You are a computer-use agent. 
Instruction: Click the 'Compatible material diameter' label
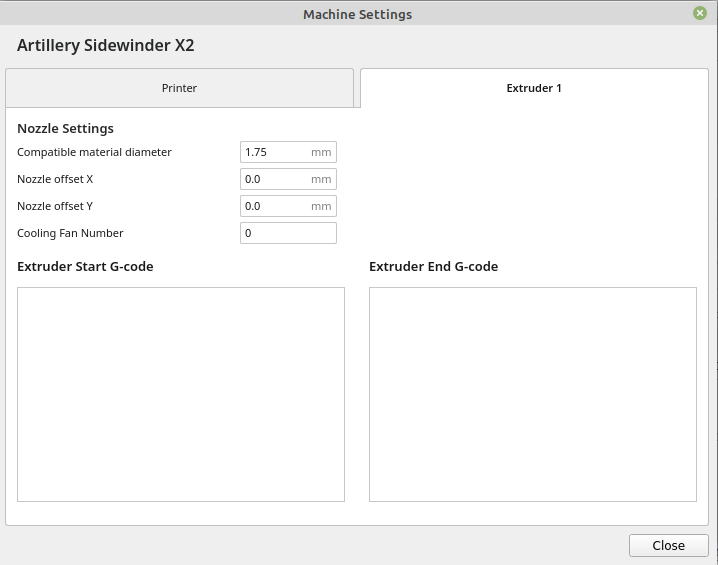point(94,152)
